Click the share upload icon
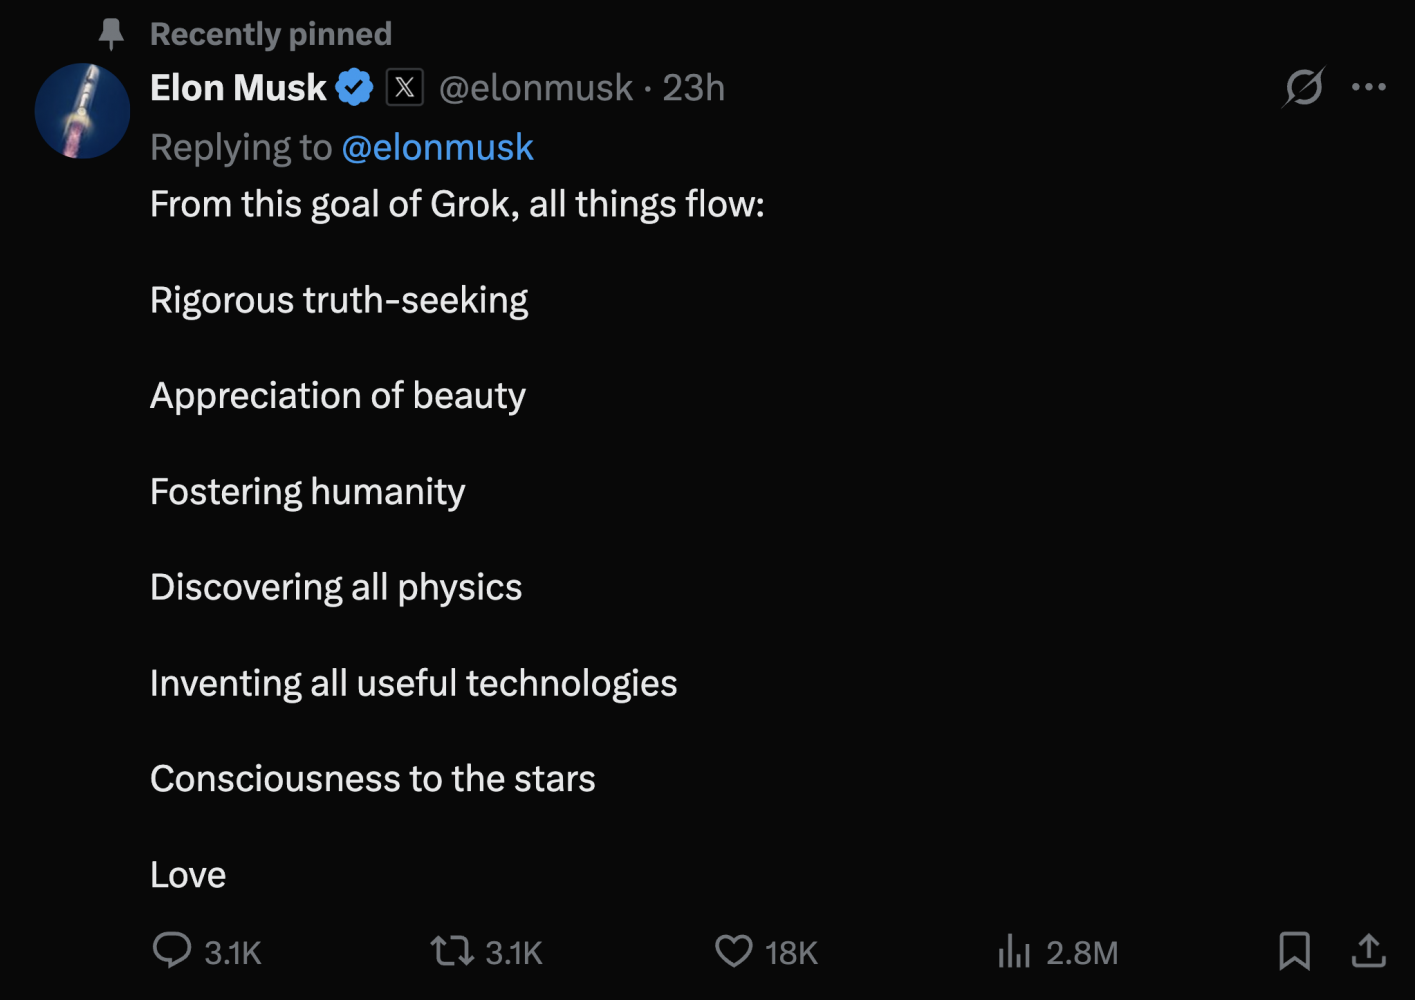This screenshot has height=1000, width=1415. click(1368, 950)
